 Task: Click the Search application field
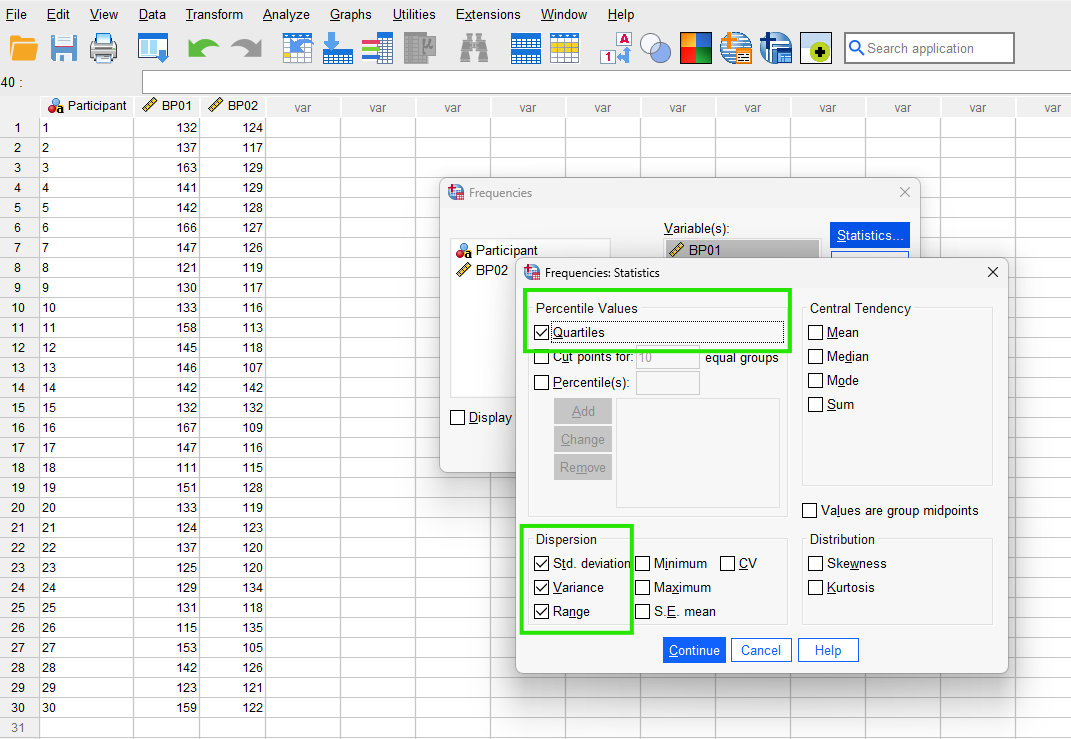point(928,47)
